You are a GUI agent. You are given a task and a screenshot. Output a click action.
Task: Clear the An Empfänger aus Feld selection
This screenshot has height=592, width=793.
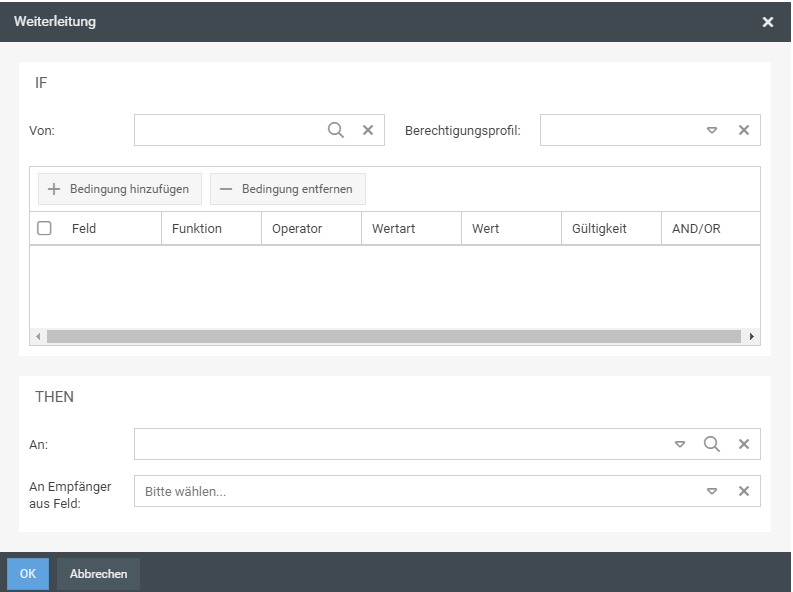point(743,491)
